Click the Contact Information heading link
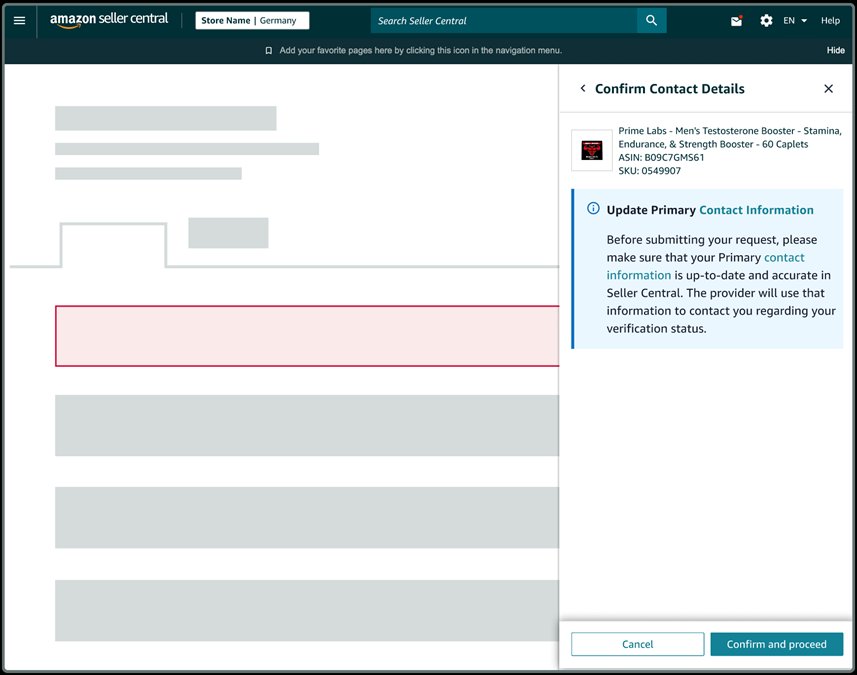 point(756,210)
